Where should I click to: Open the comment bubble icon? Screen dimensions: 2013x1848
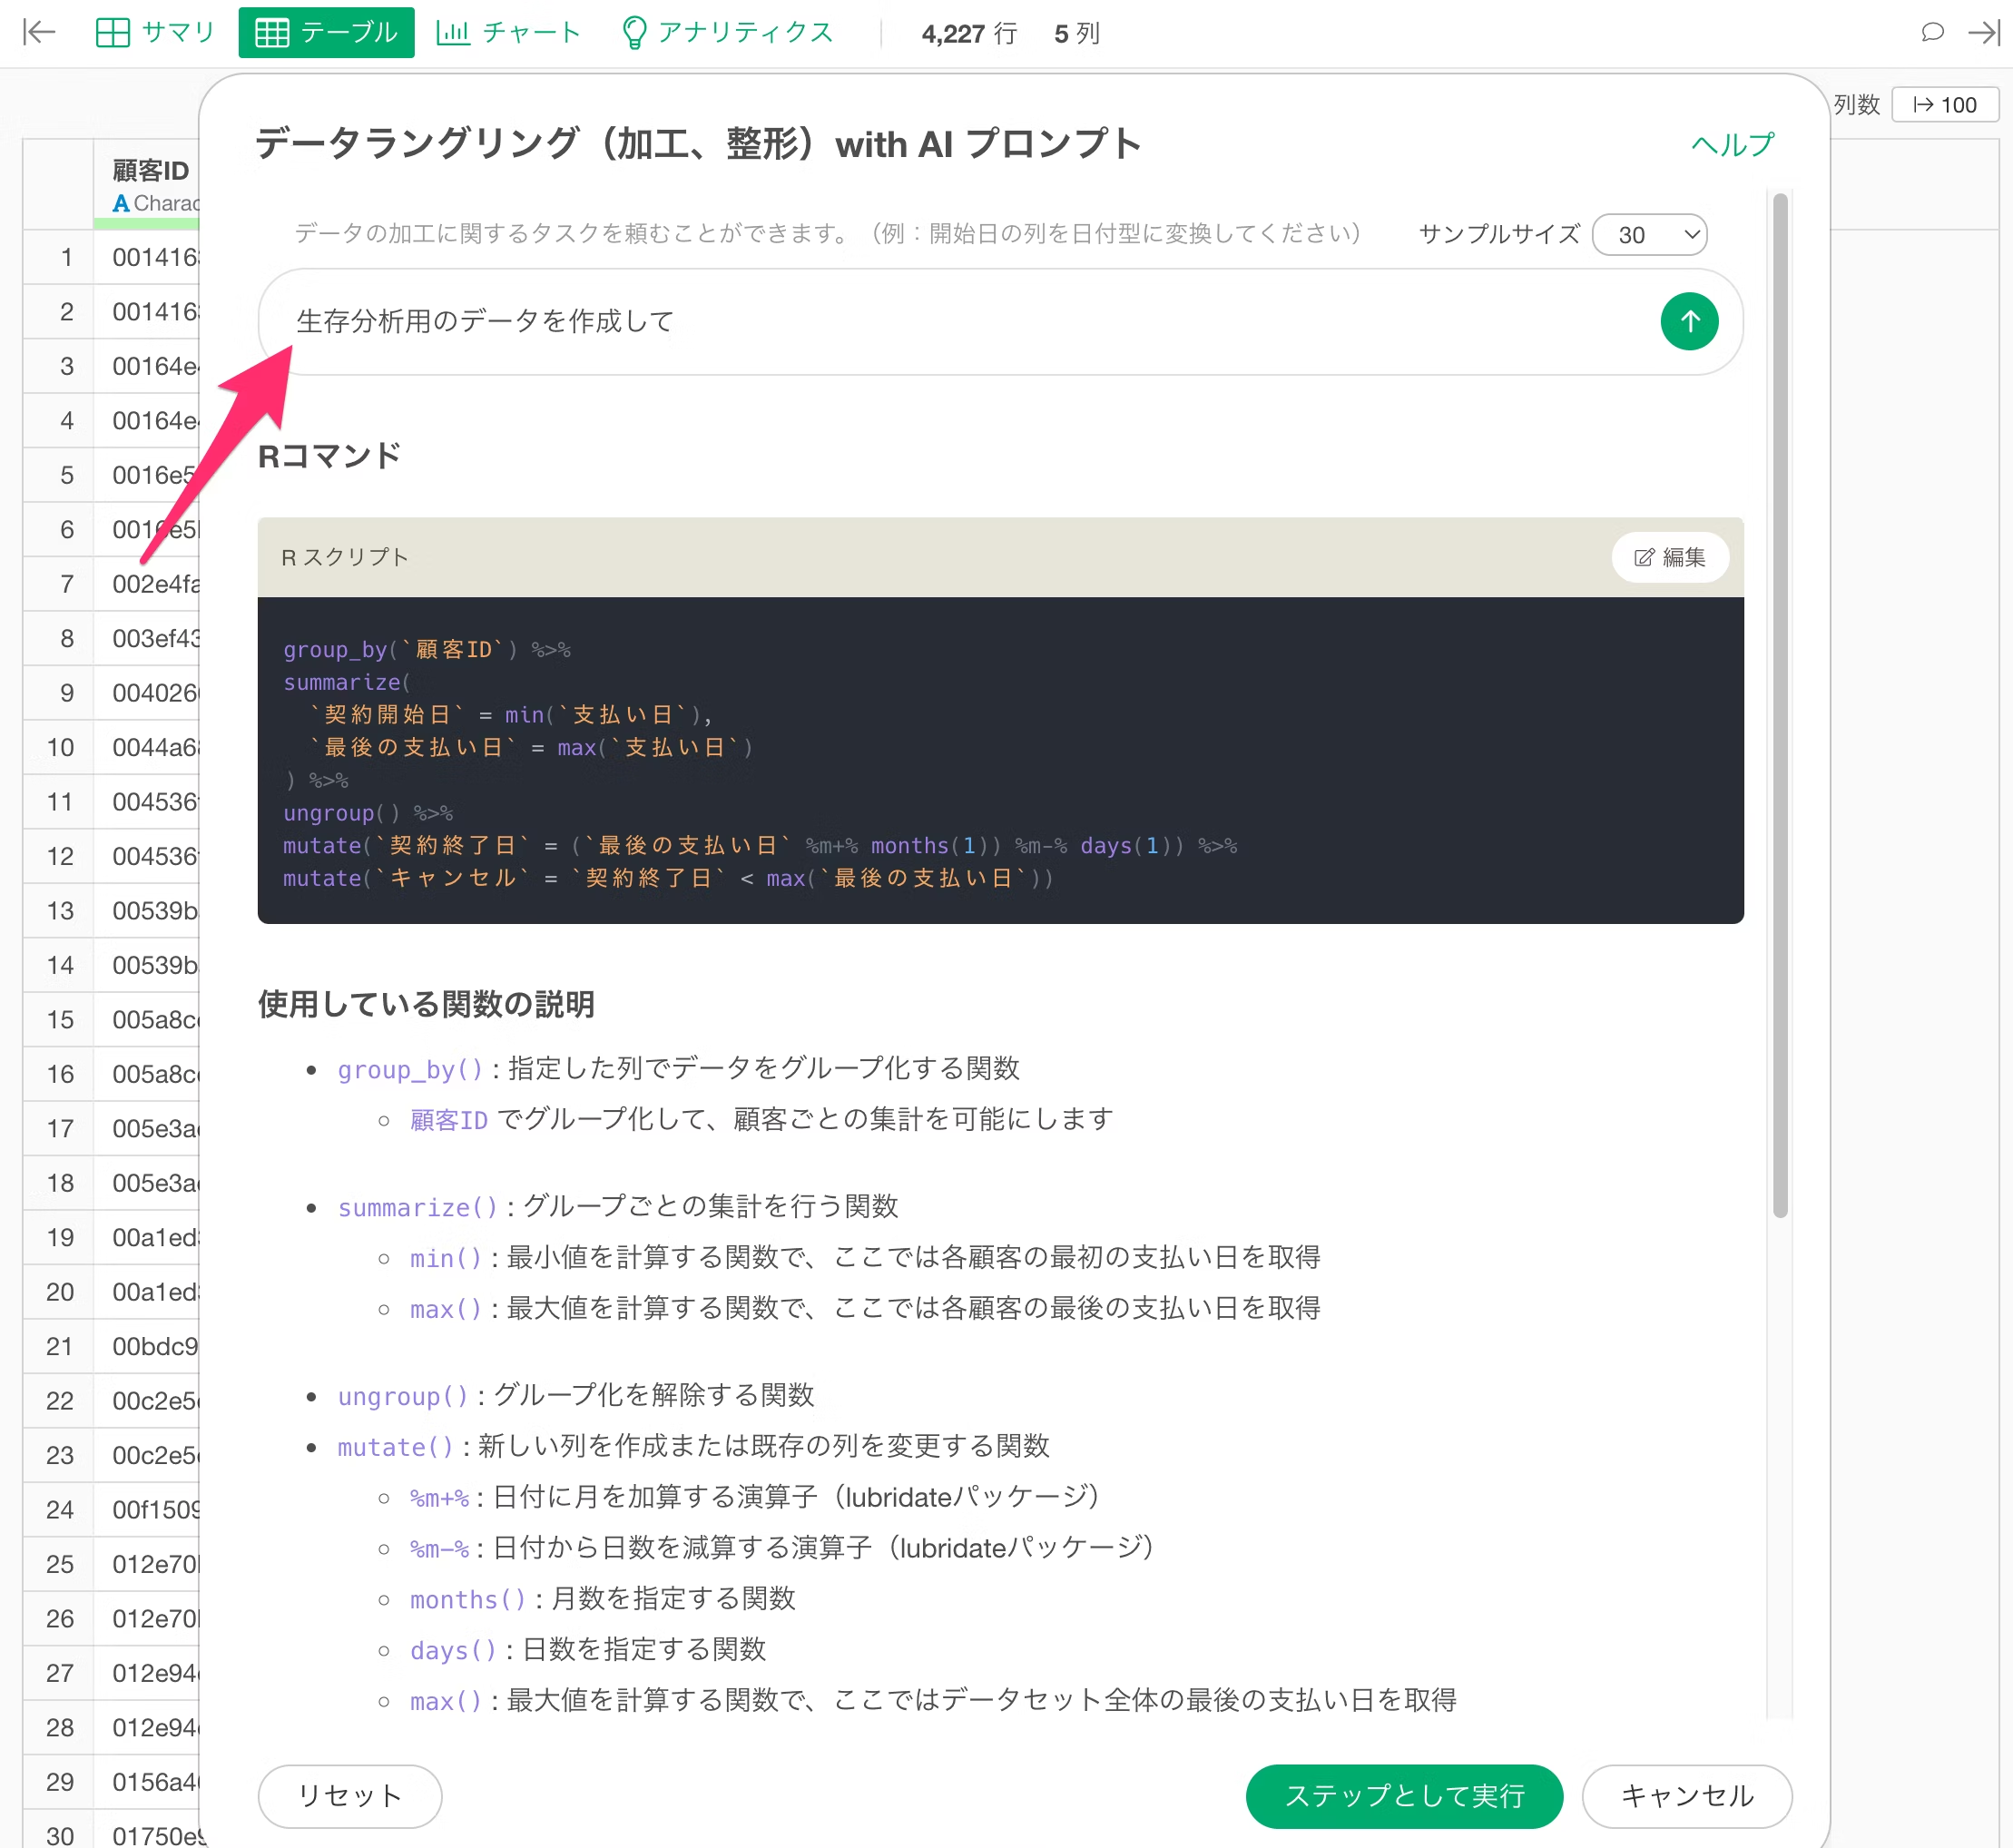(x=1932, y=32)
